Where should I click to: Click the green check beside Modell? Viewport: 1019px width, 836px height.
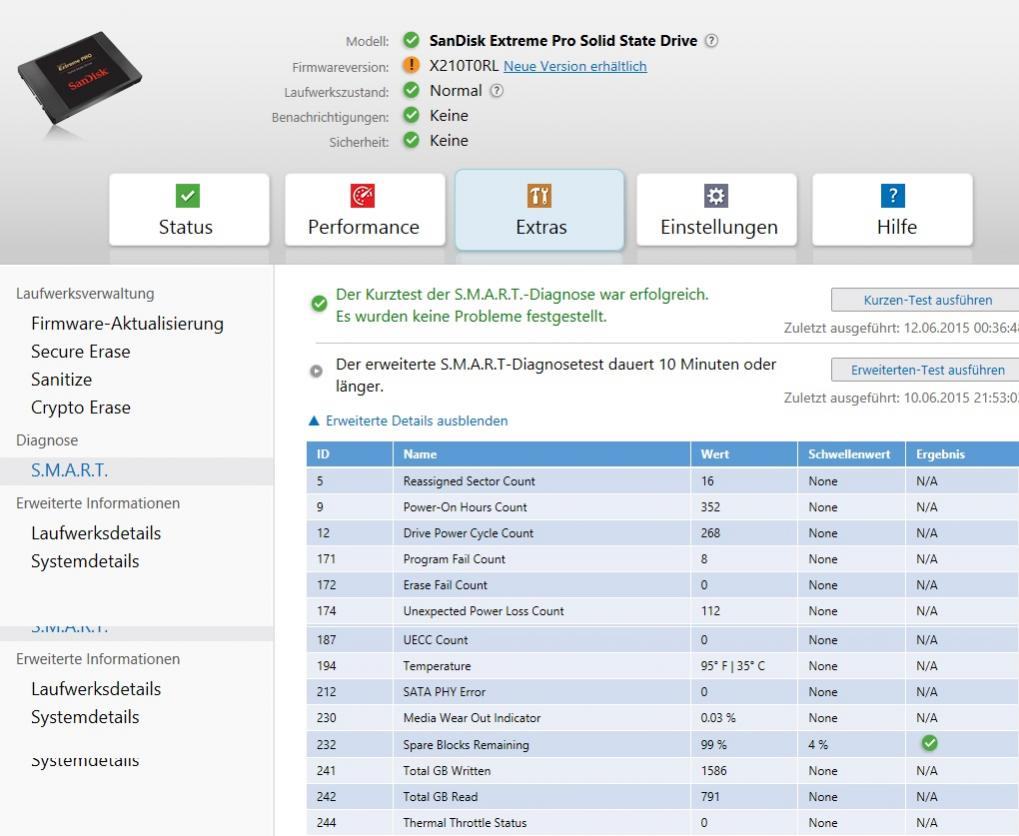click(x=411, y=40)
